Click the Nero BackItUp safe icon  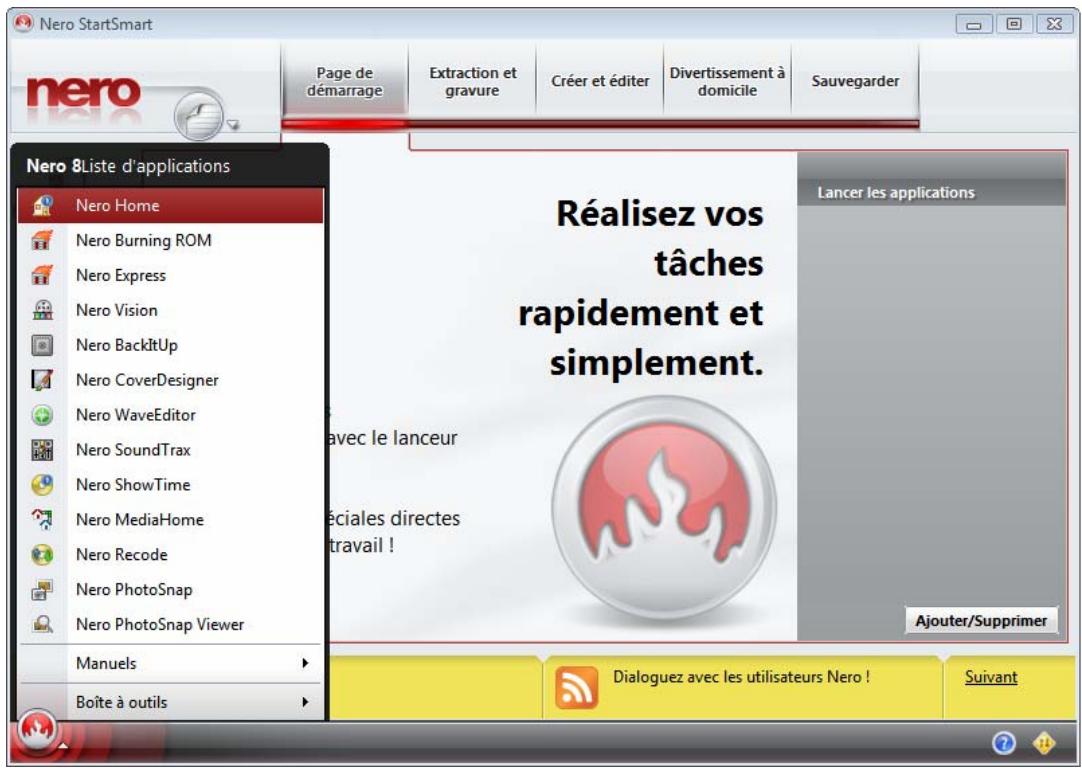point(42,345)
